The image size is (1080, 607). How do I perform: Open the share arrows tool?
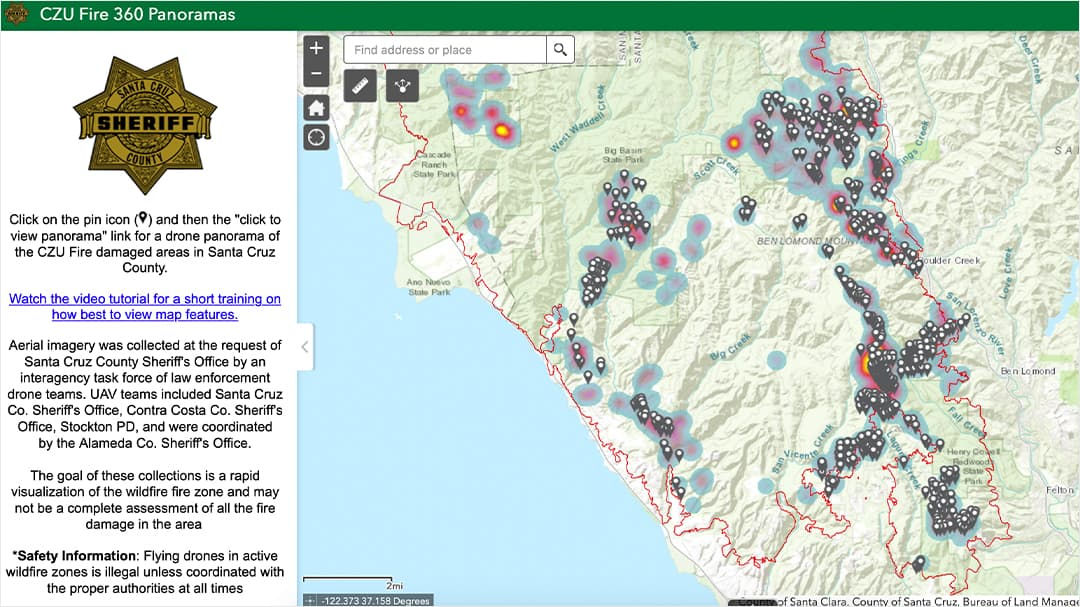pyautogui.click(x=402, y=85)
